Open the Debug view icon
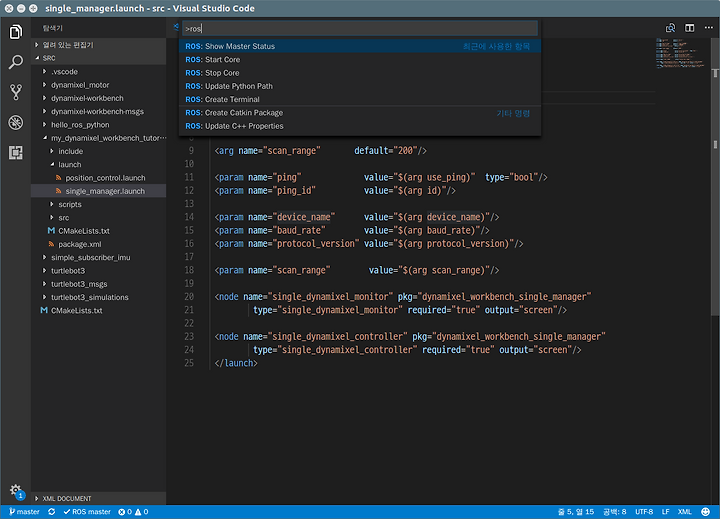Viewport: 720px width, 519px height. 16,123
